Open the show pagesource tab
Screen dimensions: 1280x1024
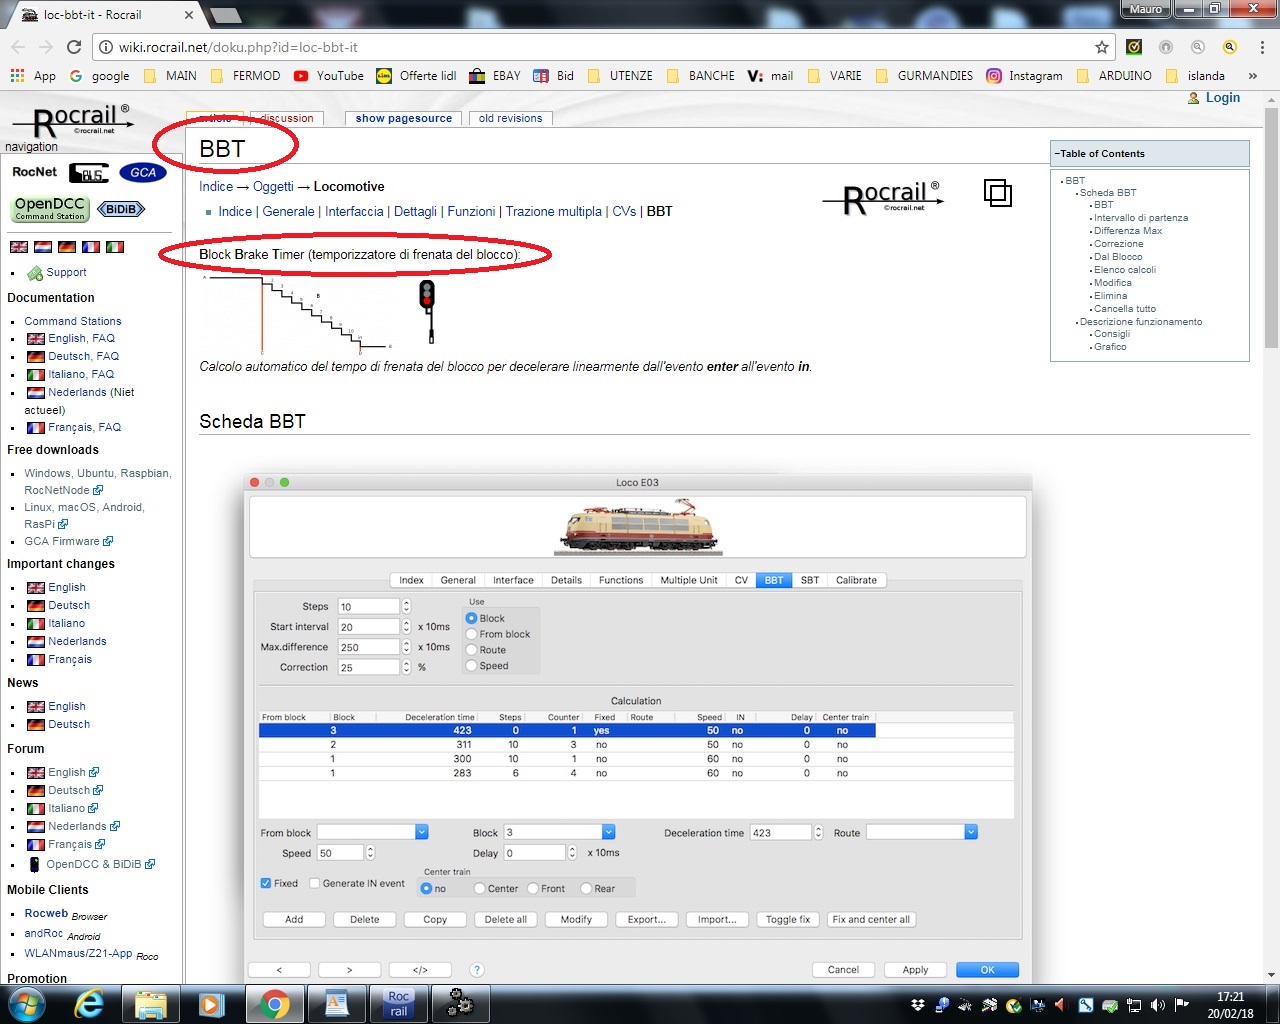click(403, 118)
